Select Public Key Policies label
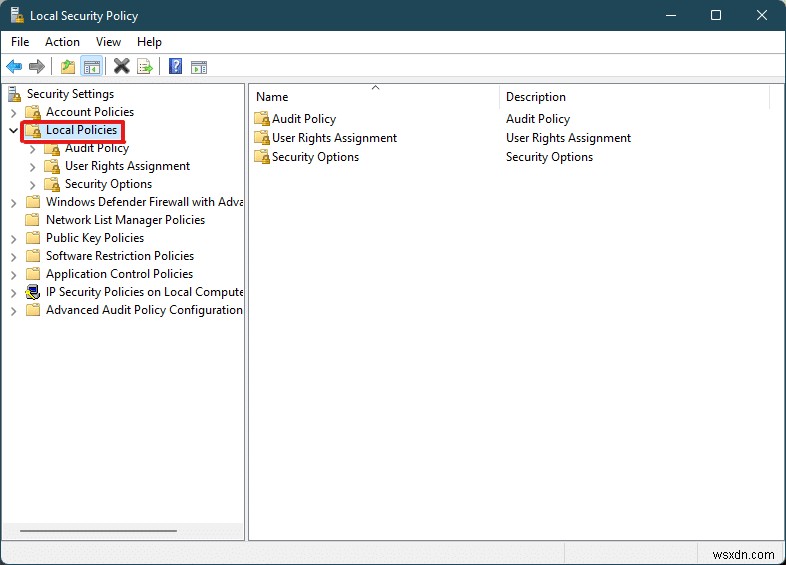The image size is (786, 565). pyautogui.click(x=95, y=238)
